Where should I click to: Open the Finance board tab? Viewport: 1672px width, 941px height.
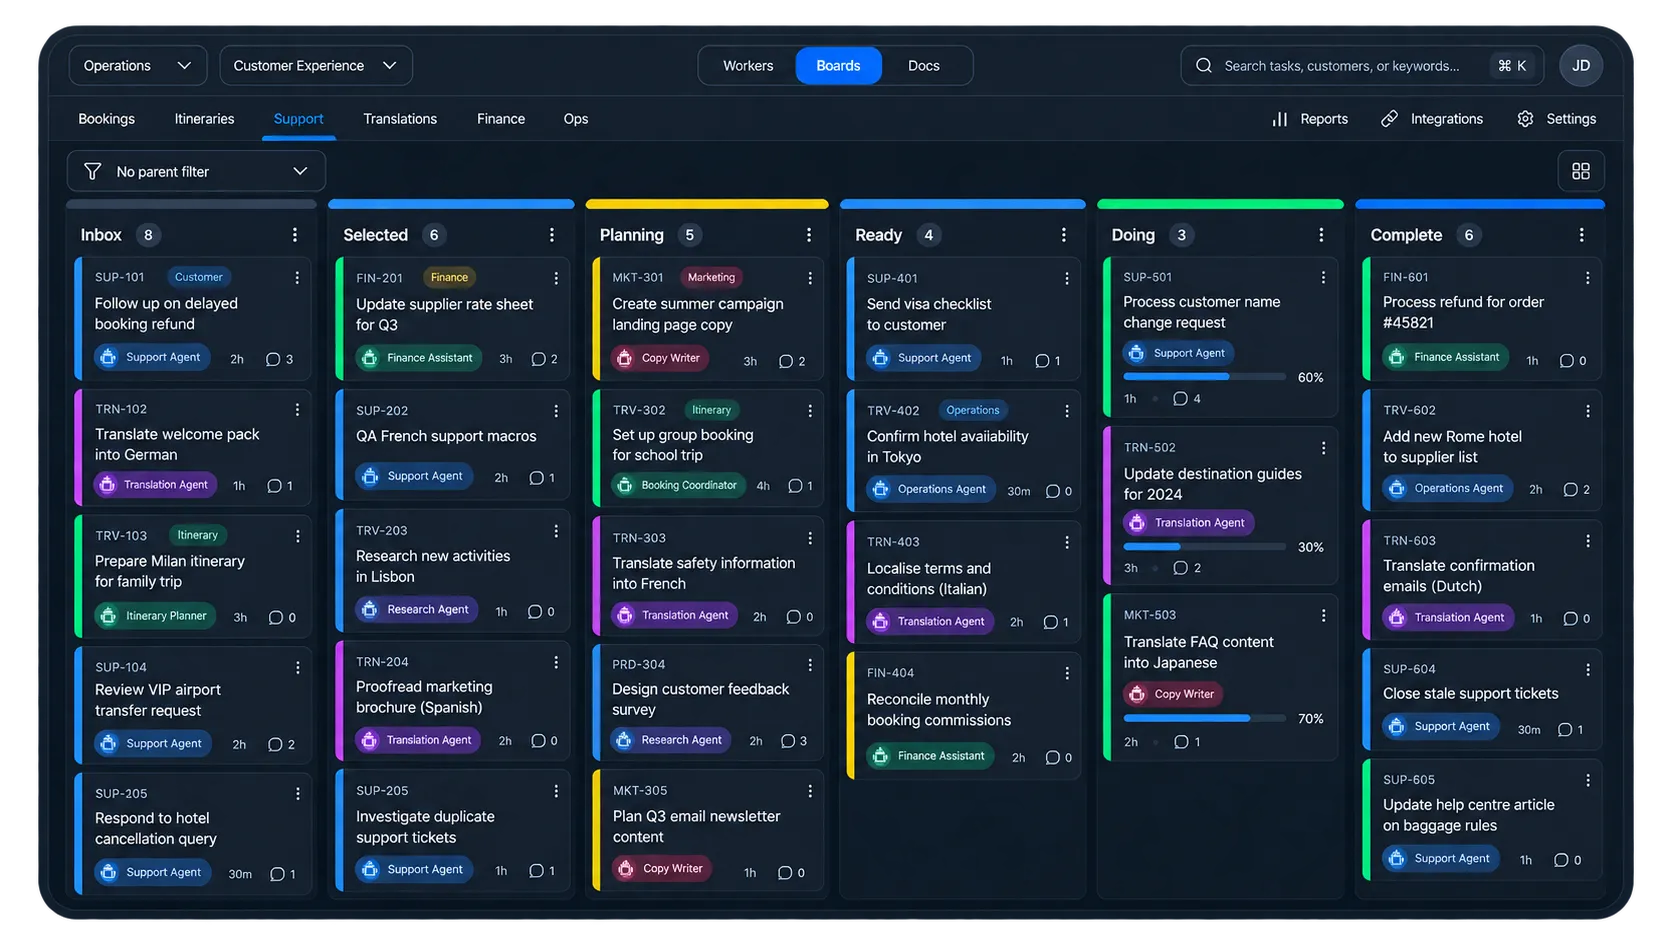point(501,118)
